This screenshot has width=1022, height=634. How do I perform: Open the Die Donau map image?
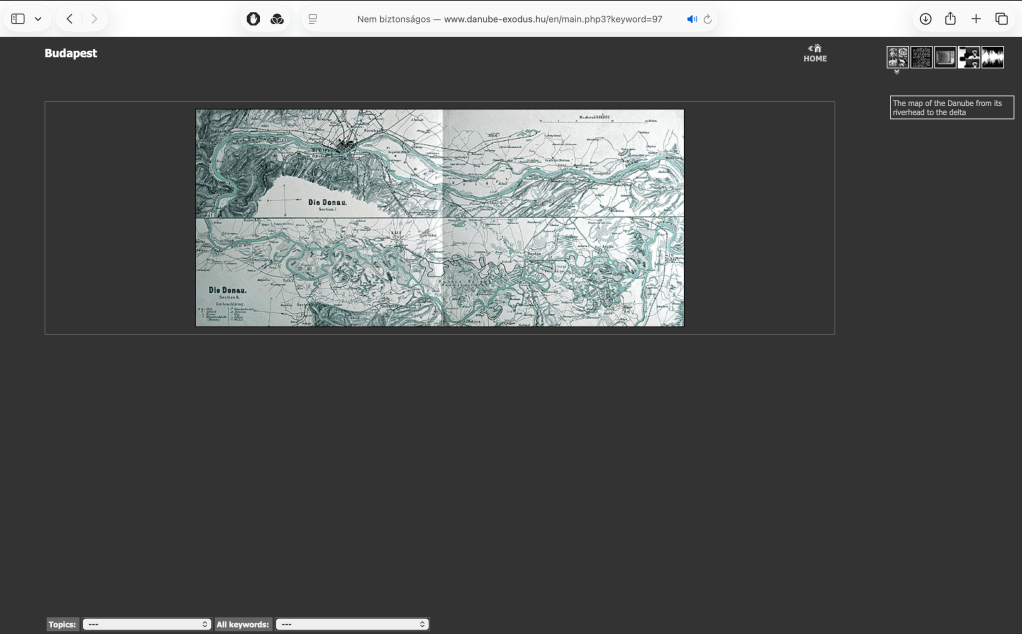point(440,218)
